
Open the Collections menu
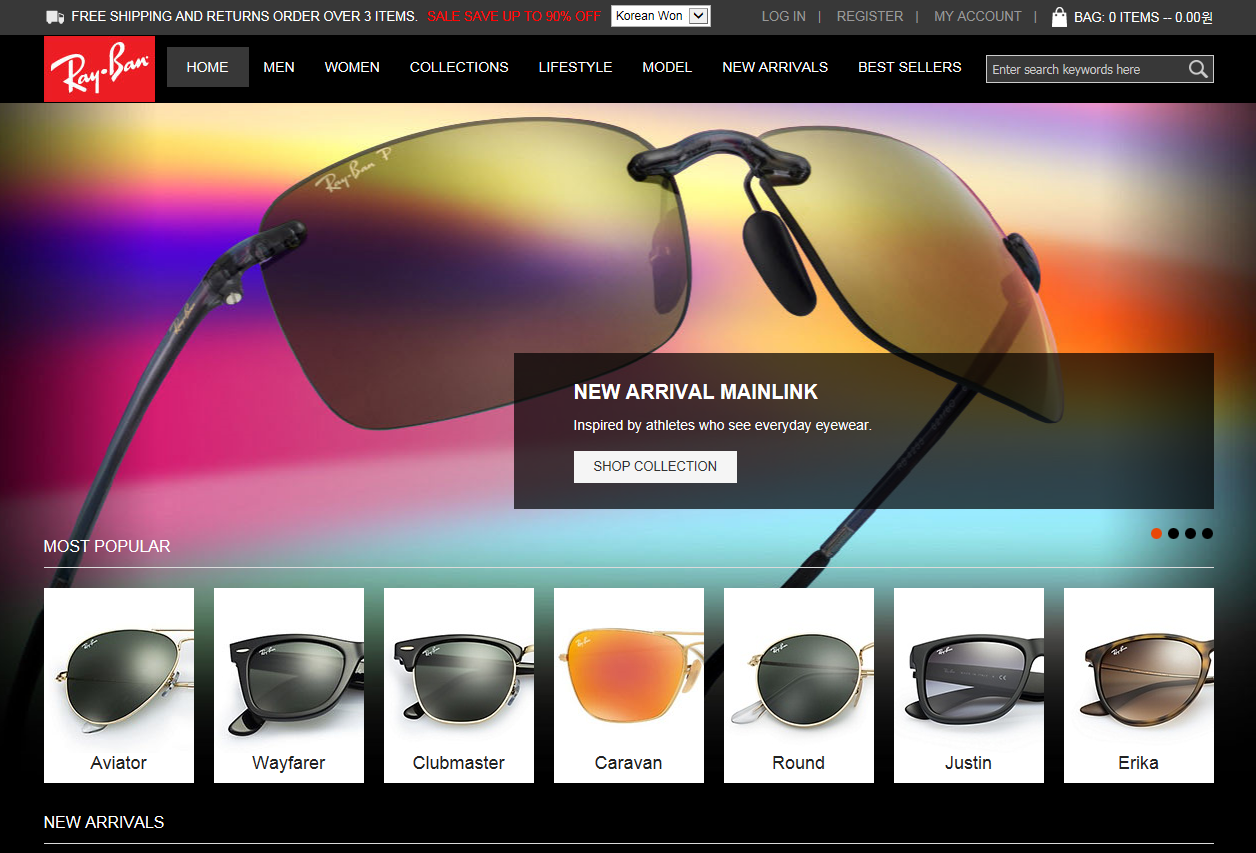click(x=459, y=67)
